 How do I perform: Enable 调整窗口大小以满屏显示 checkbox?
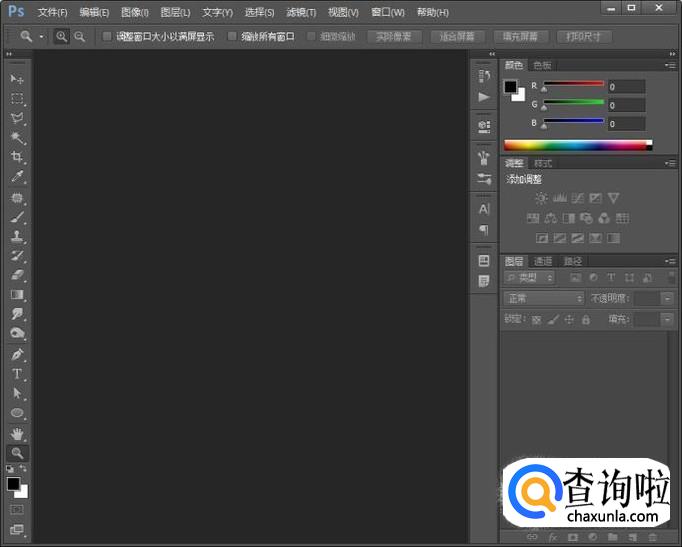[x=108, y=37]
